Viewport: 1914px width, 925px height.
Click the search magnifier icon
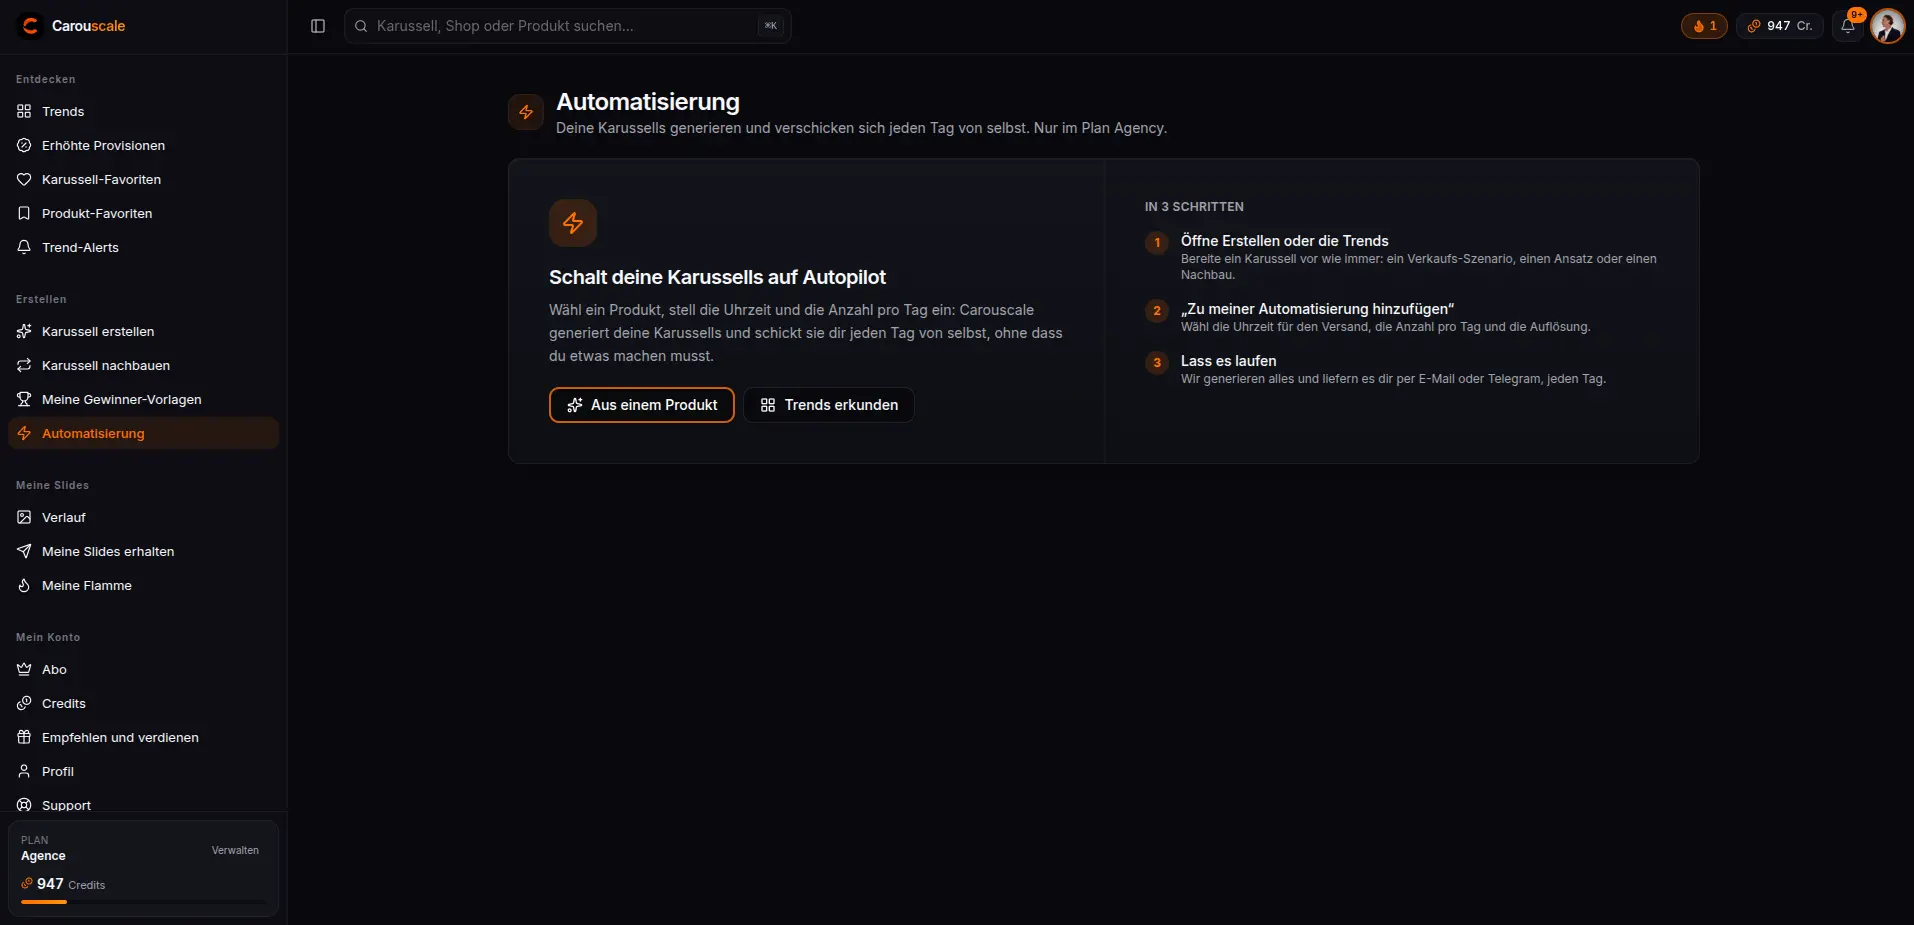361,26
